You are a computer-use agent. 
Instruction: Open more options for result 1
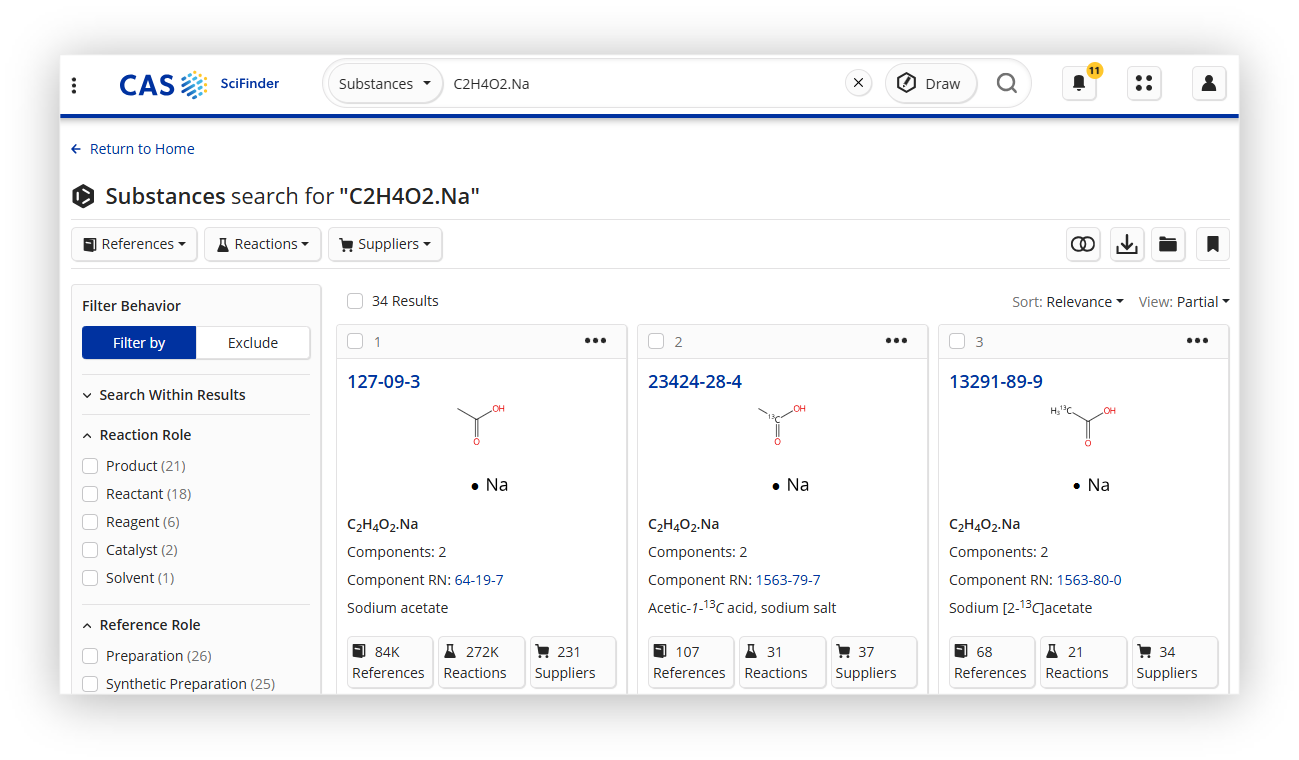click(x=595, y=341)
